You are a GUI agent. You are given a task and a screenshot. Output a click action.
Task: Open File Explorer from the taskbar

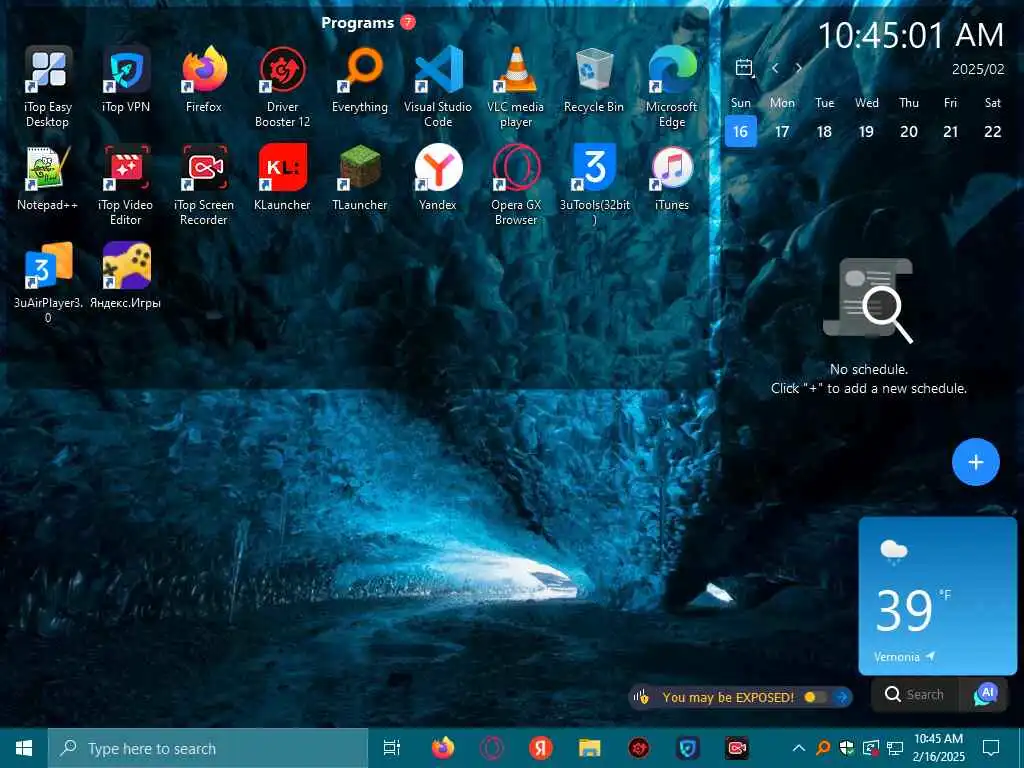point(590,748)
